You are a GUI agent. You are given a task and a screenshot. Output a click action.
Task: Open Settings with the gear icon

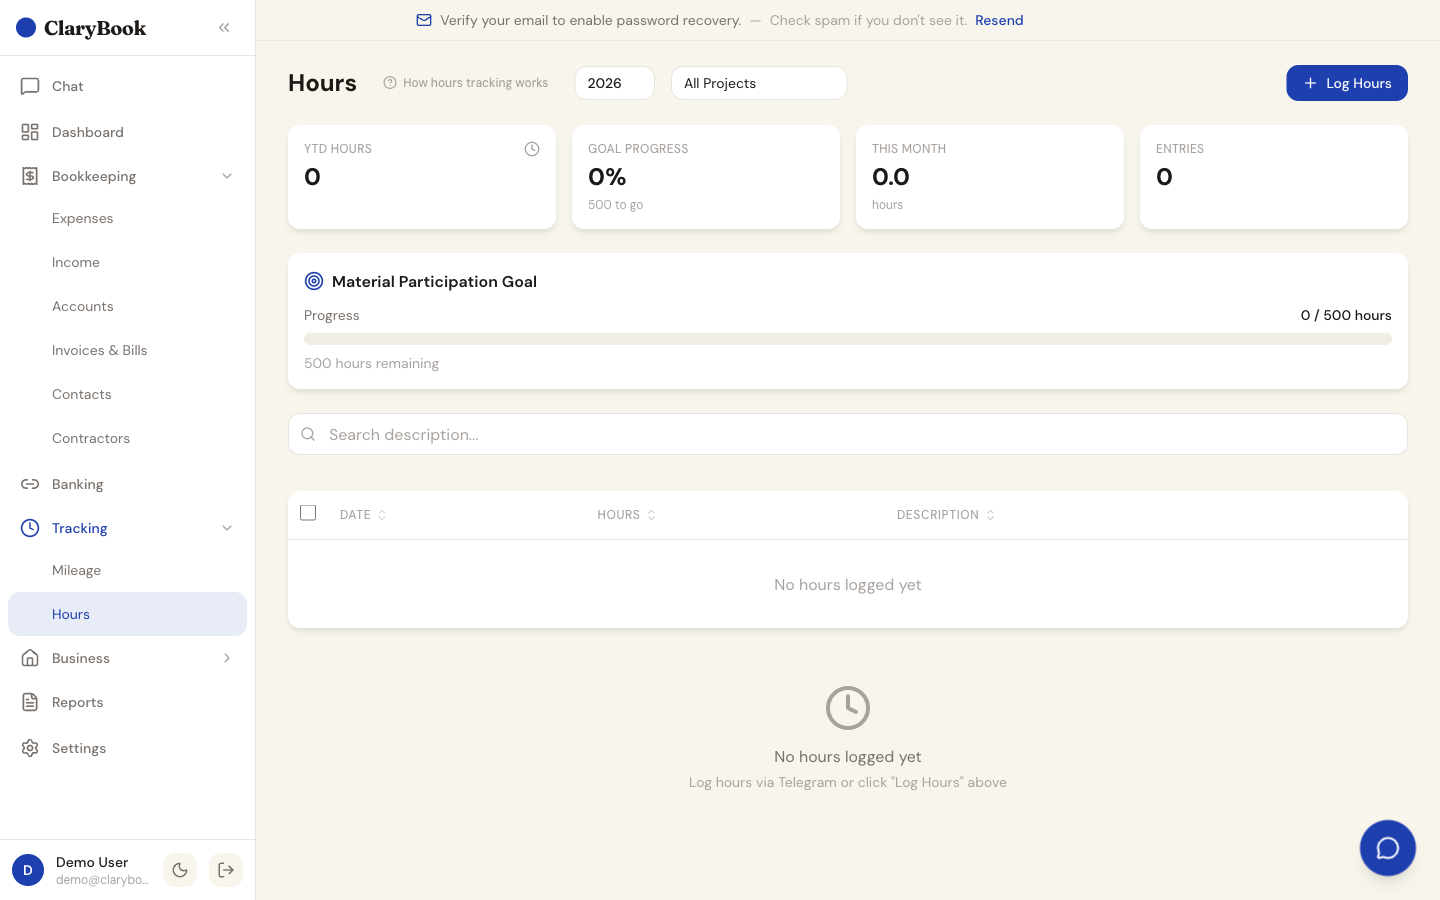tap(29, 748)
